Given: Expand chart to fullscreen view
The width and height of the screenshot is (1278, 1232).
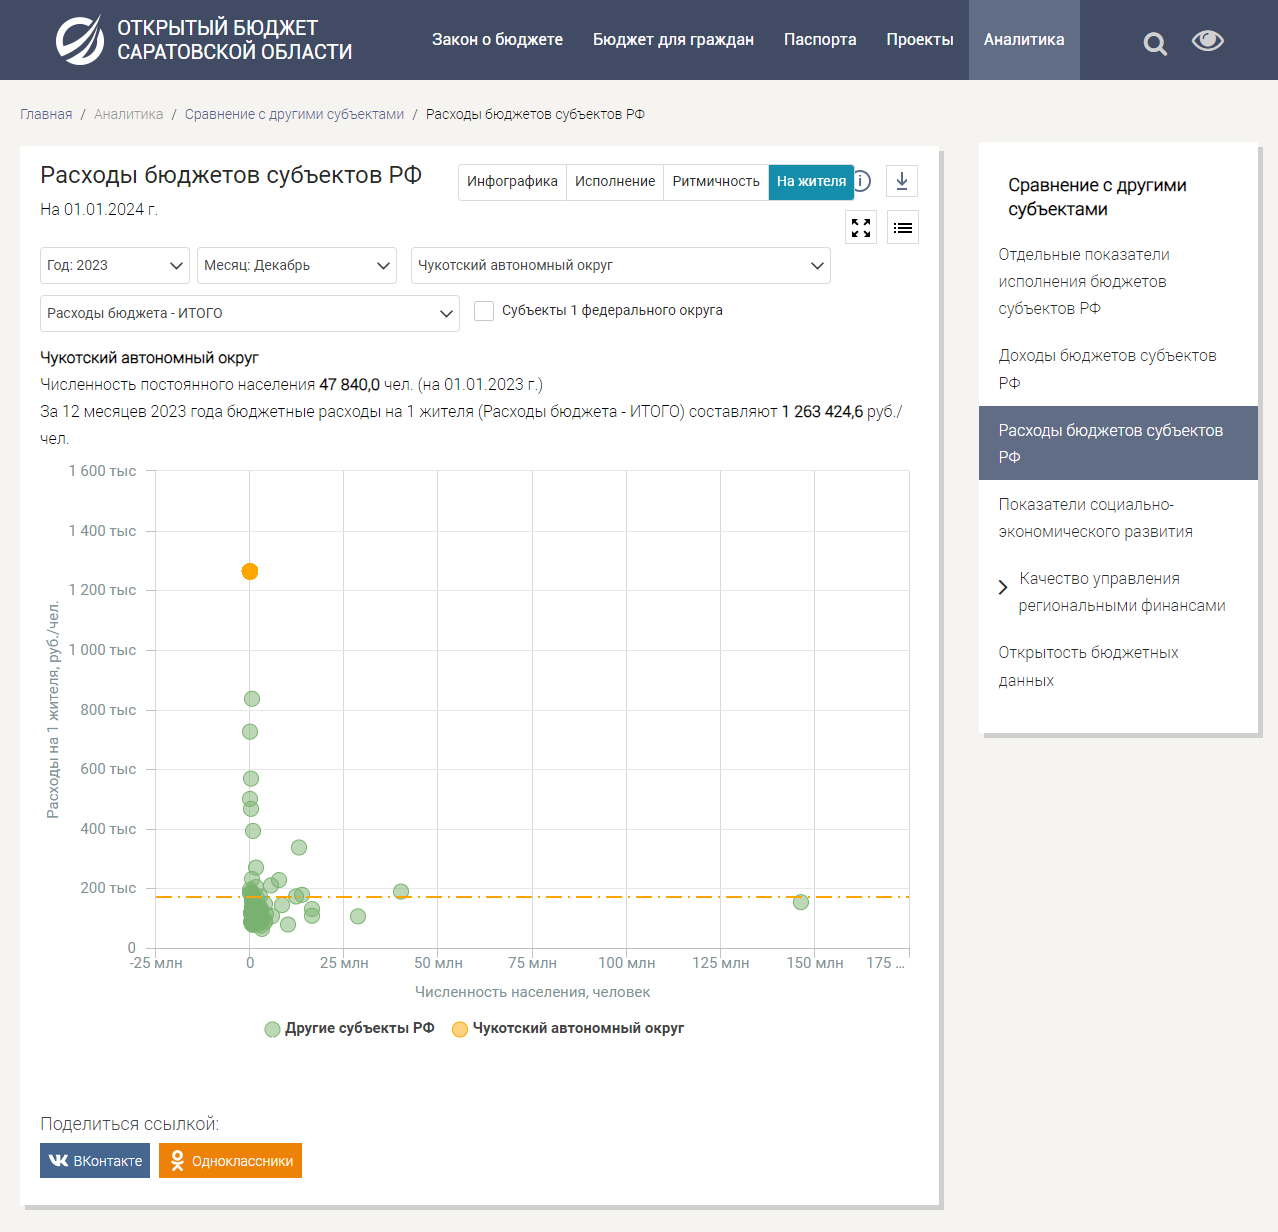Looking at the screenshot, I should pyautogui.click(x=861, y=228).
